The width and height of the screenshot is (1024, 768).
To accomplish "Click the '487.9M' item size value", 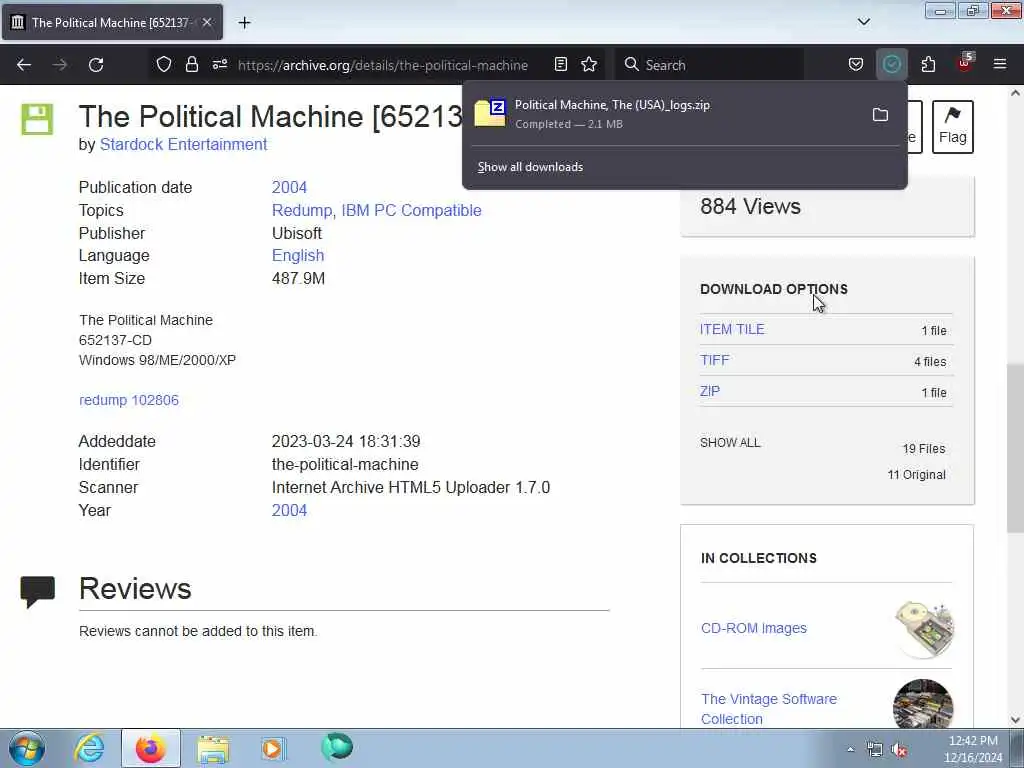I will [x=298, y=278].
